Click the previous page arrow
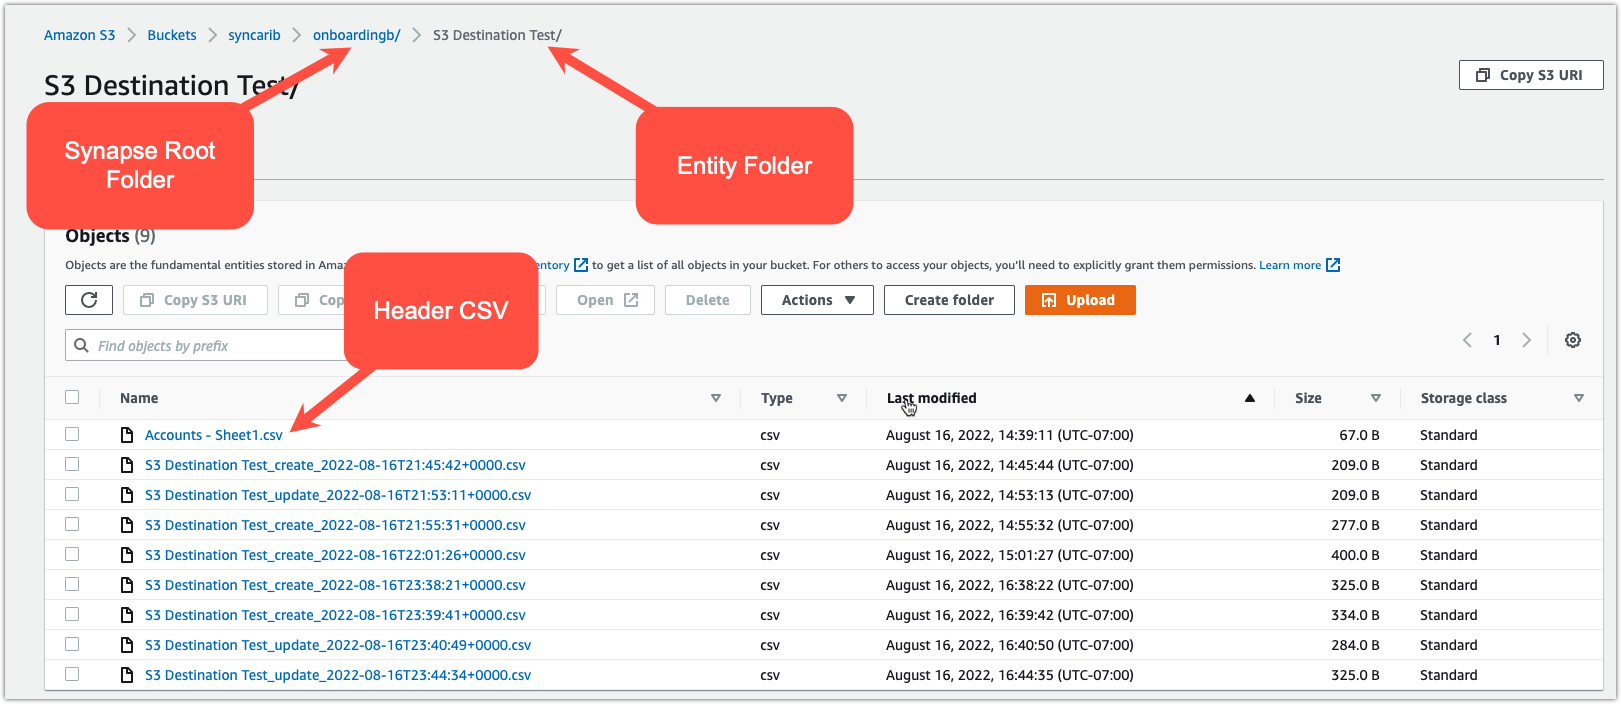 (1467, 340)
